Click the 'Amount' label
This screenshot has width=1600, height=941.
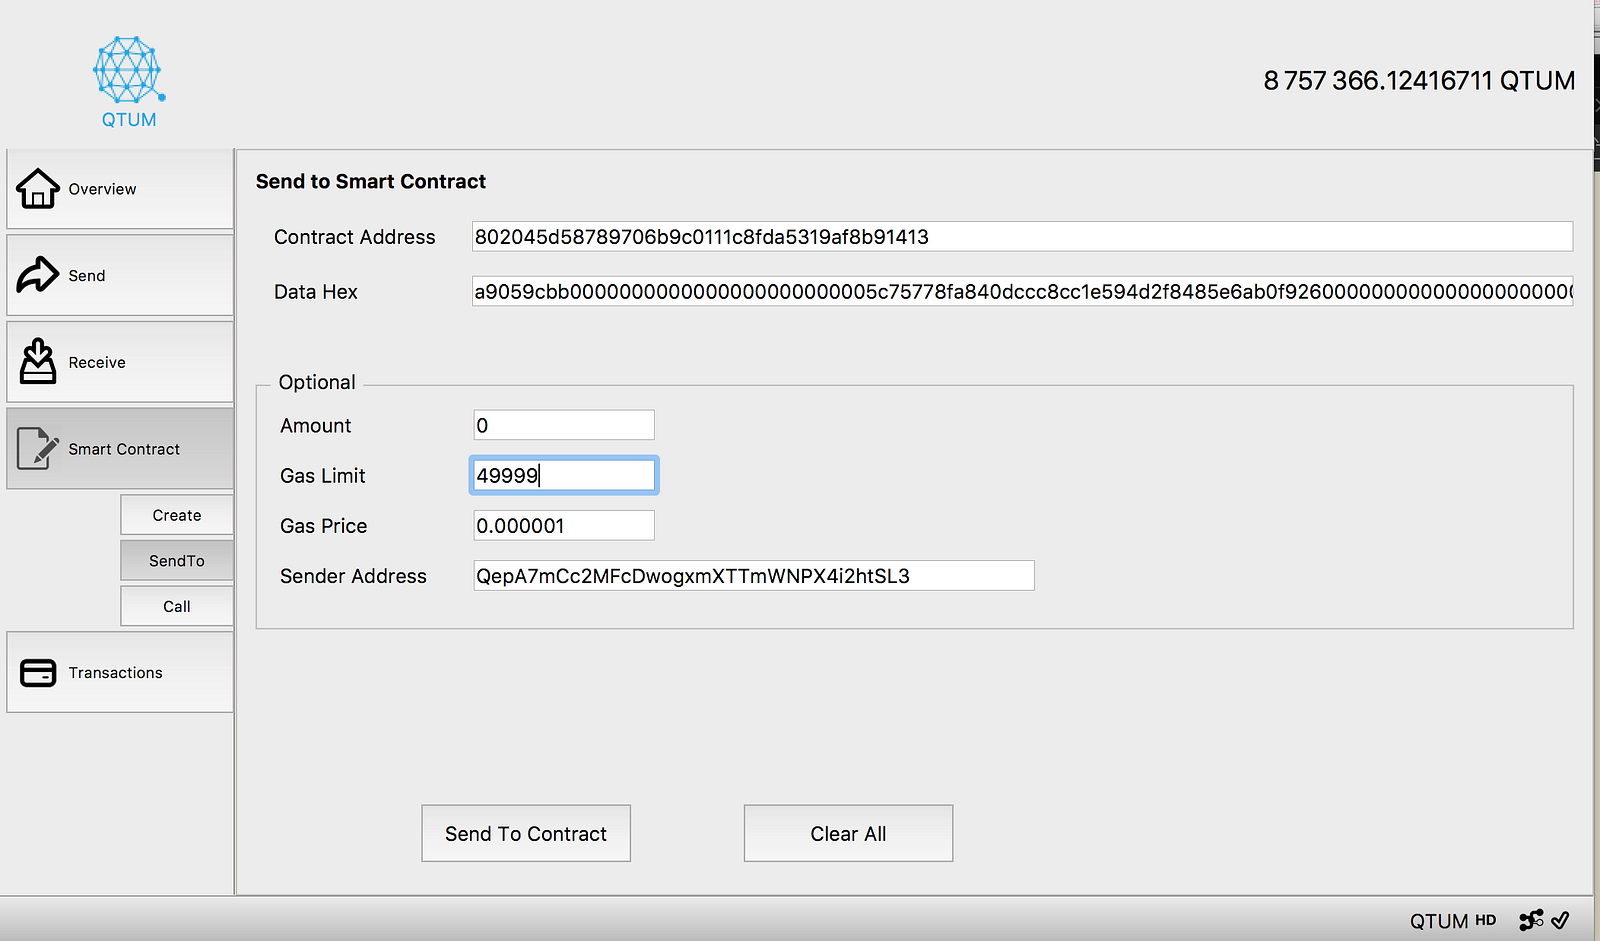(316, 426)
